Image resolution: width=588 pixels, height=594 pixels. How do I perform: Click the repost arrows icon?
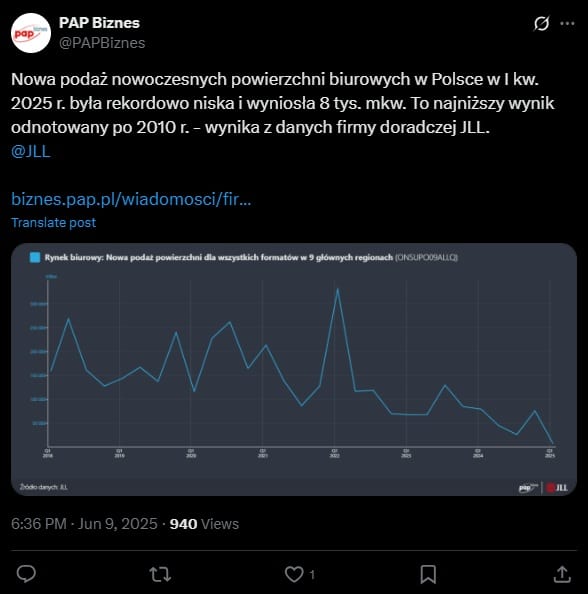click(x=160, y=574)
